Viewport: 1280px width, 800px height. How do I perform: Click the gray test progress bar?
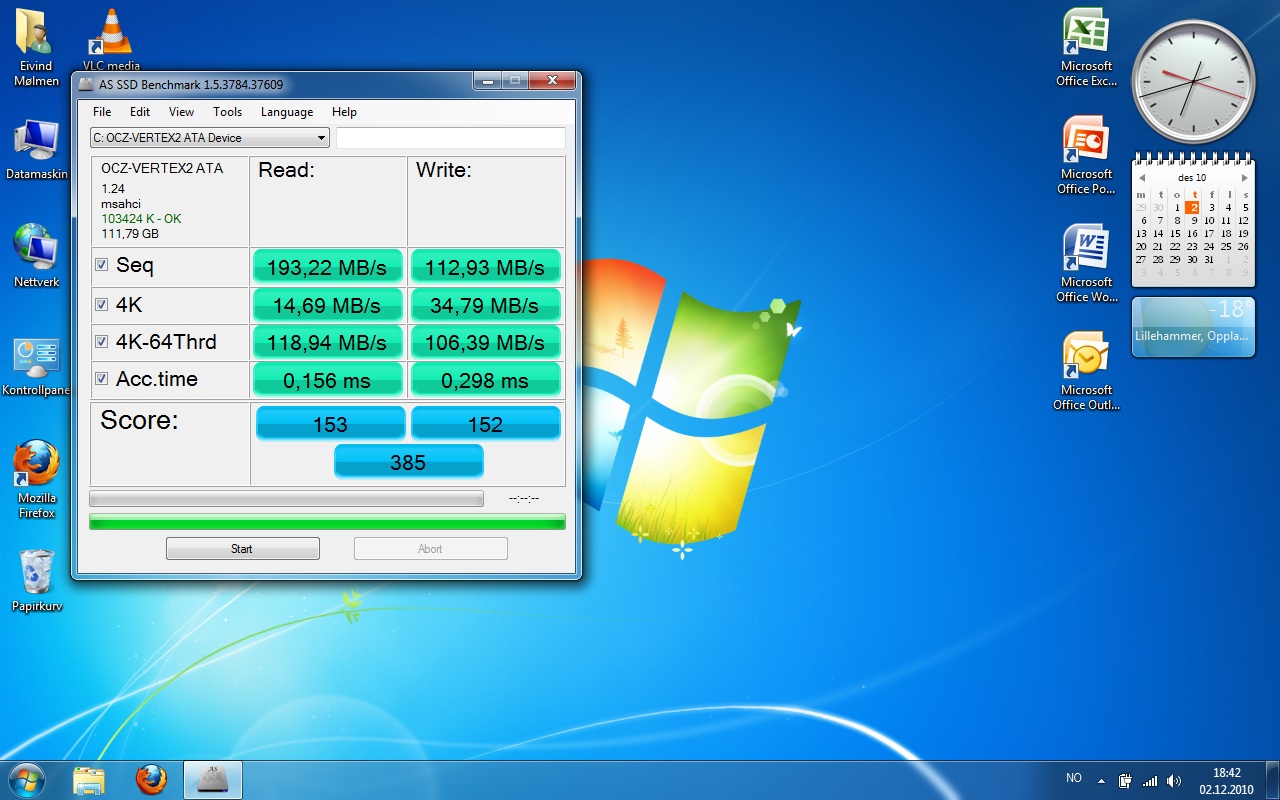pyautogui.click(x=286, y=498)
